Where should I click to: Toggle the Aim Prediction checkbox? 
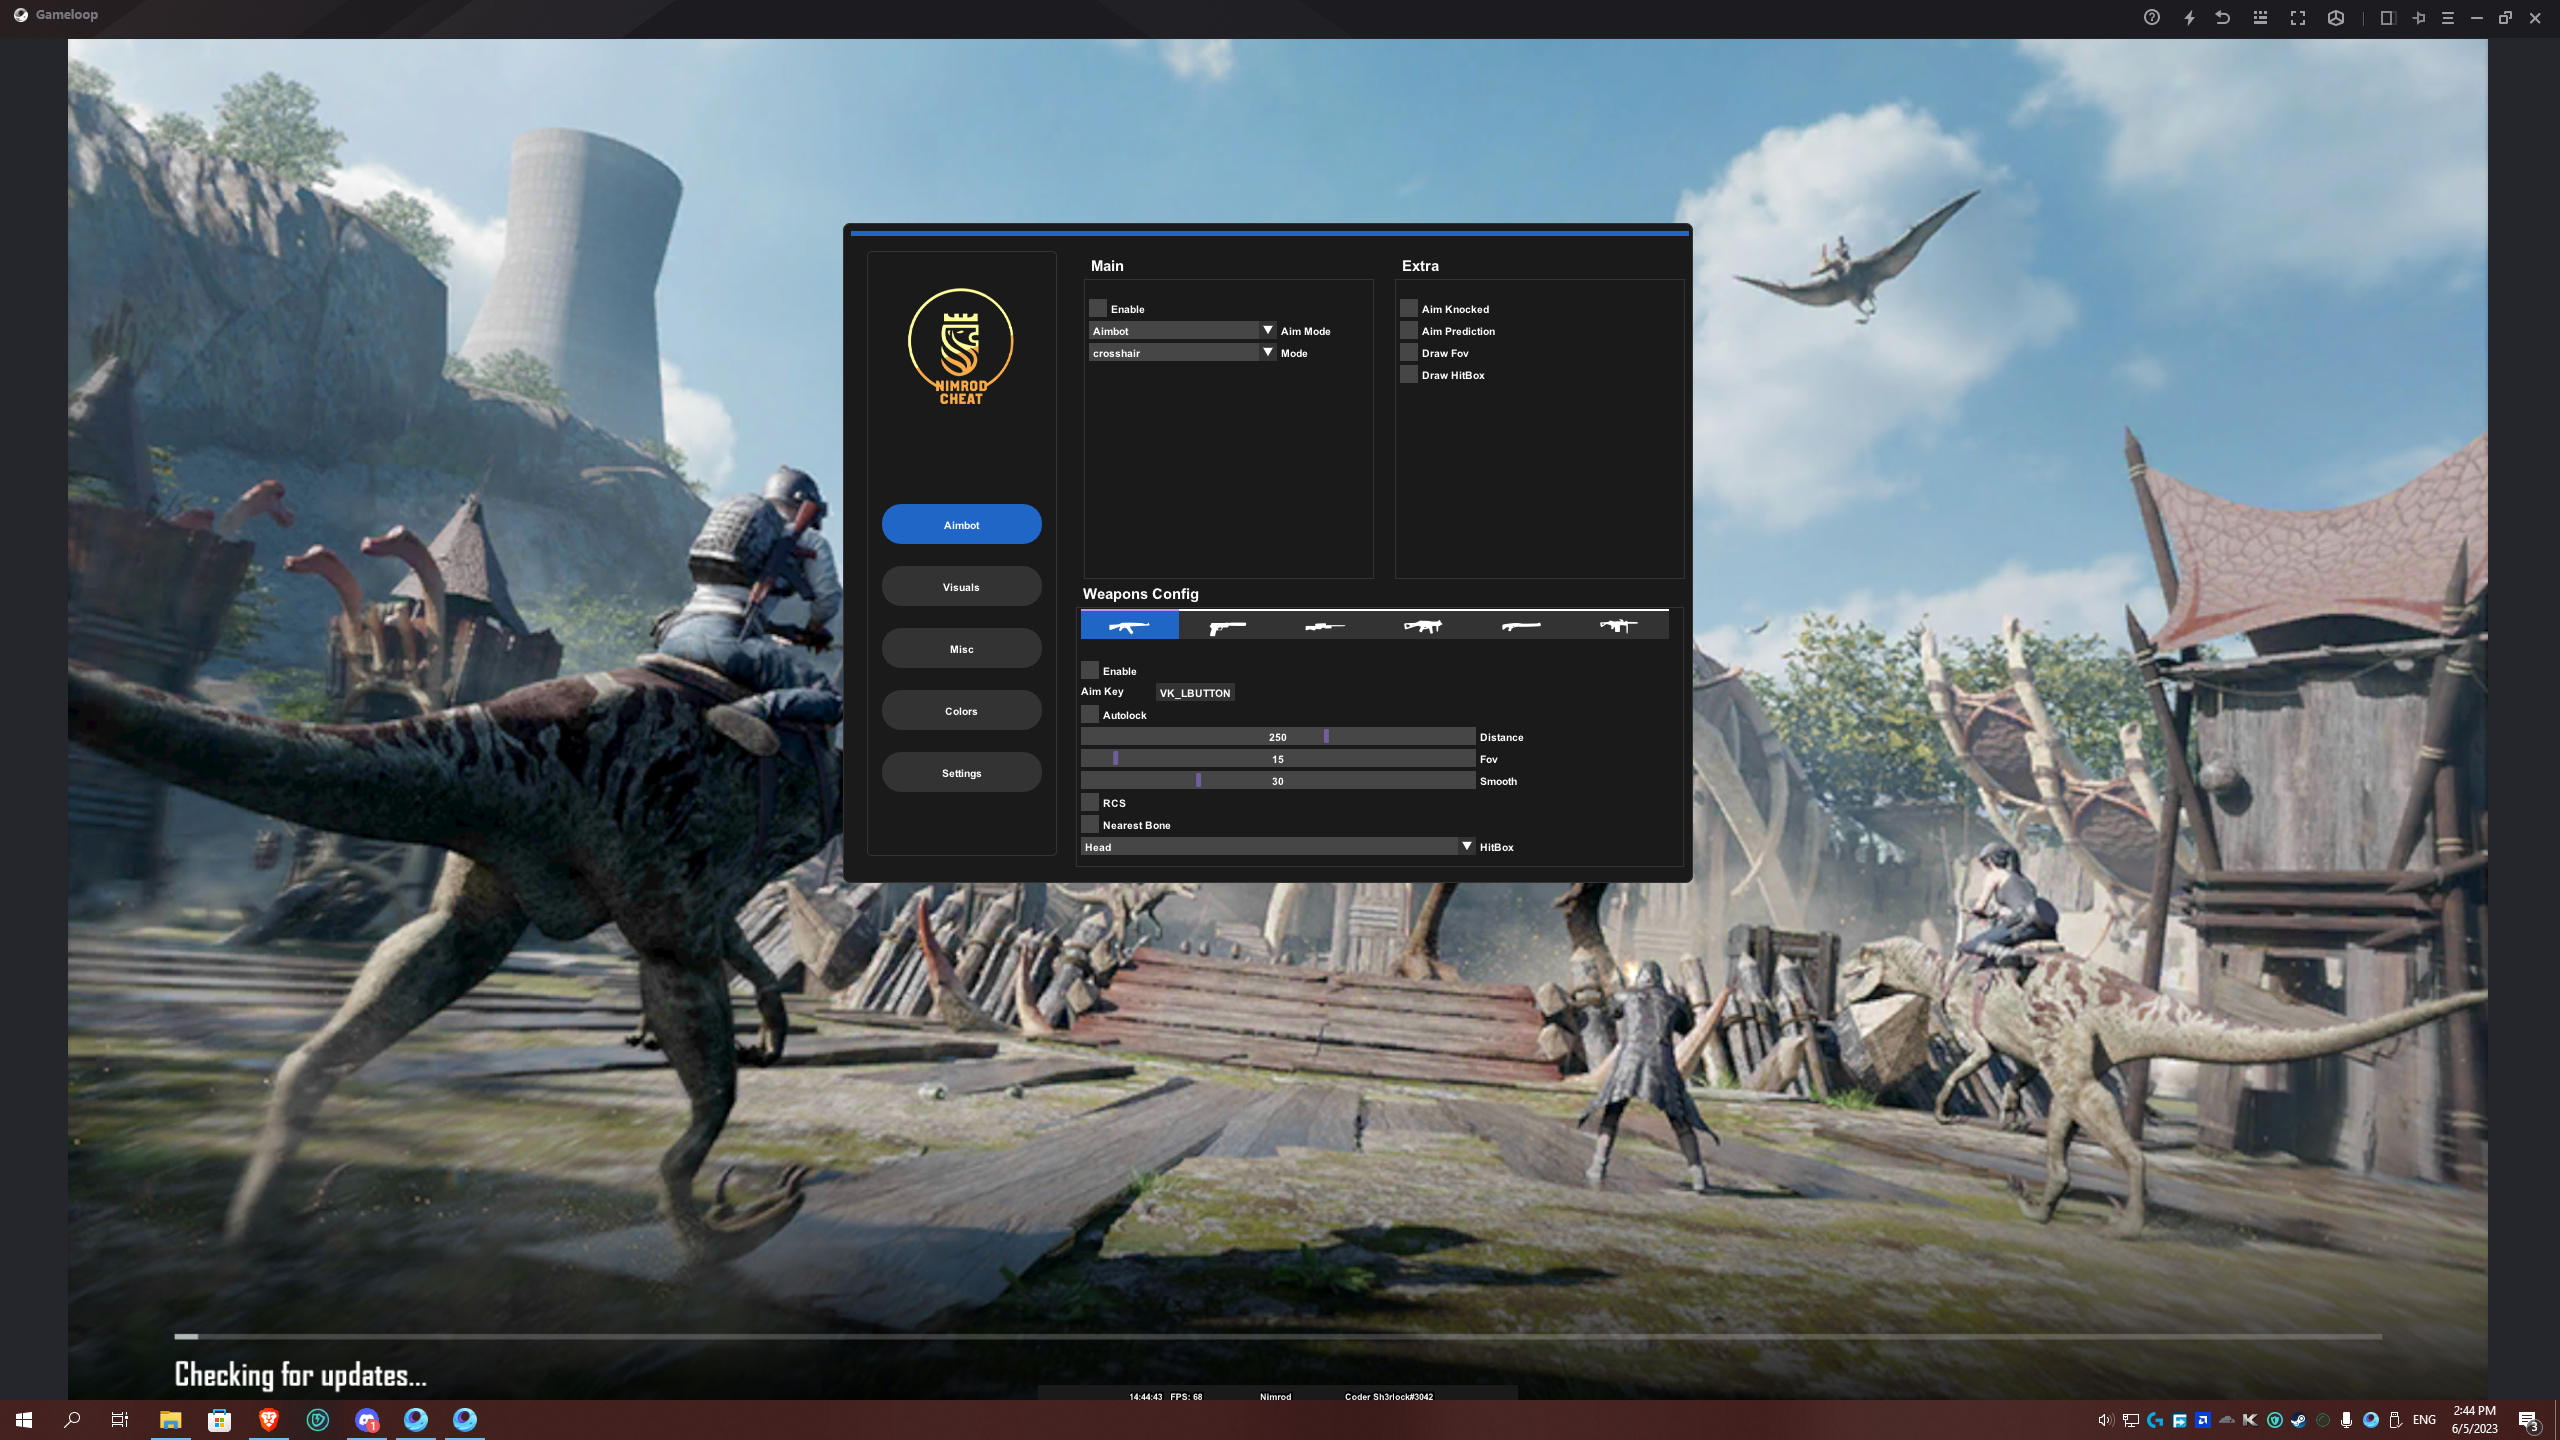pyautogui.click(x=1409, y=330)
